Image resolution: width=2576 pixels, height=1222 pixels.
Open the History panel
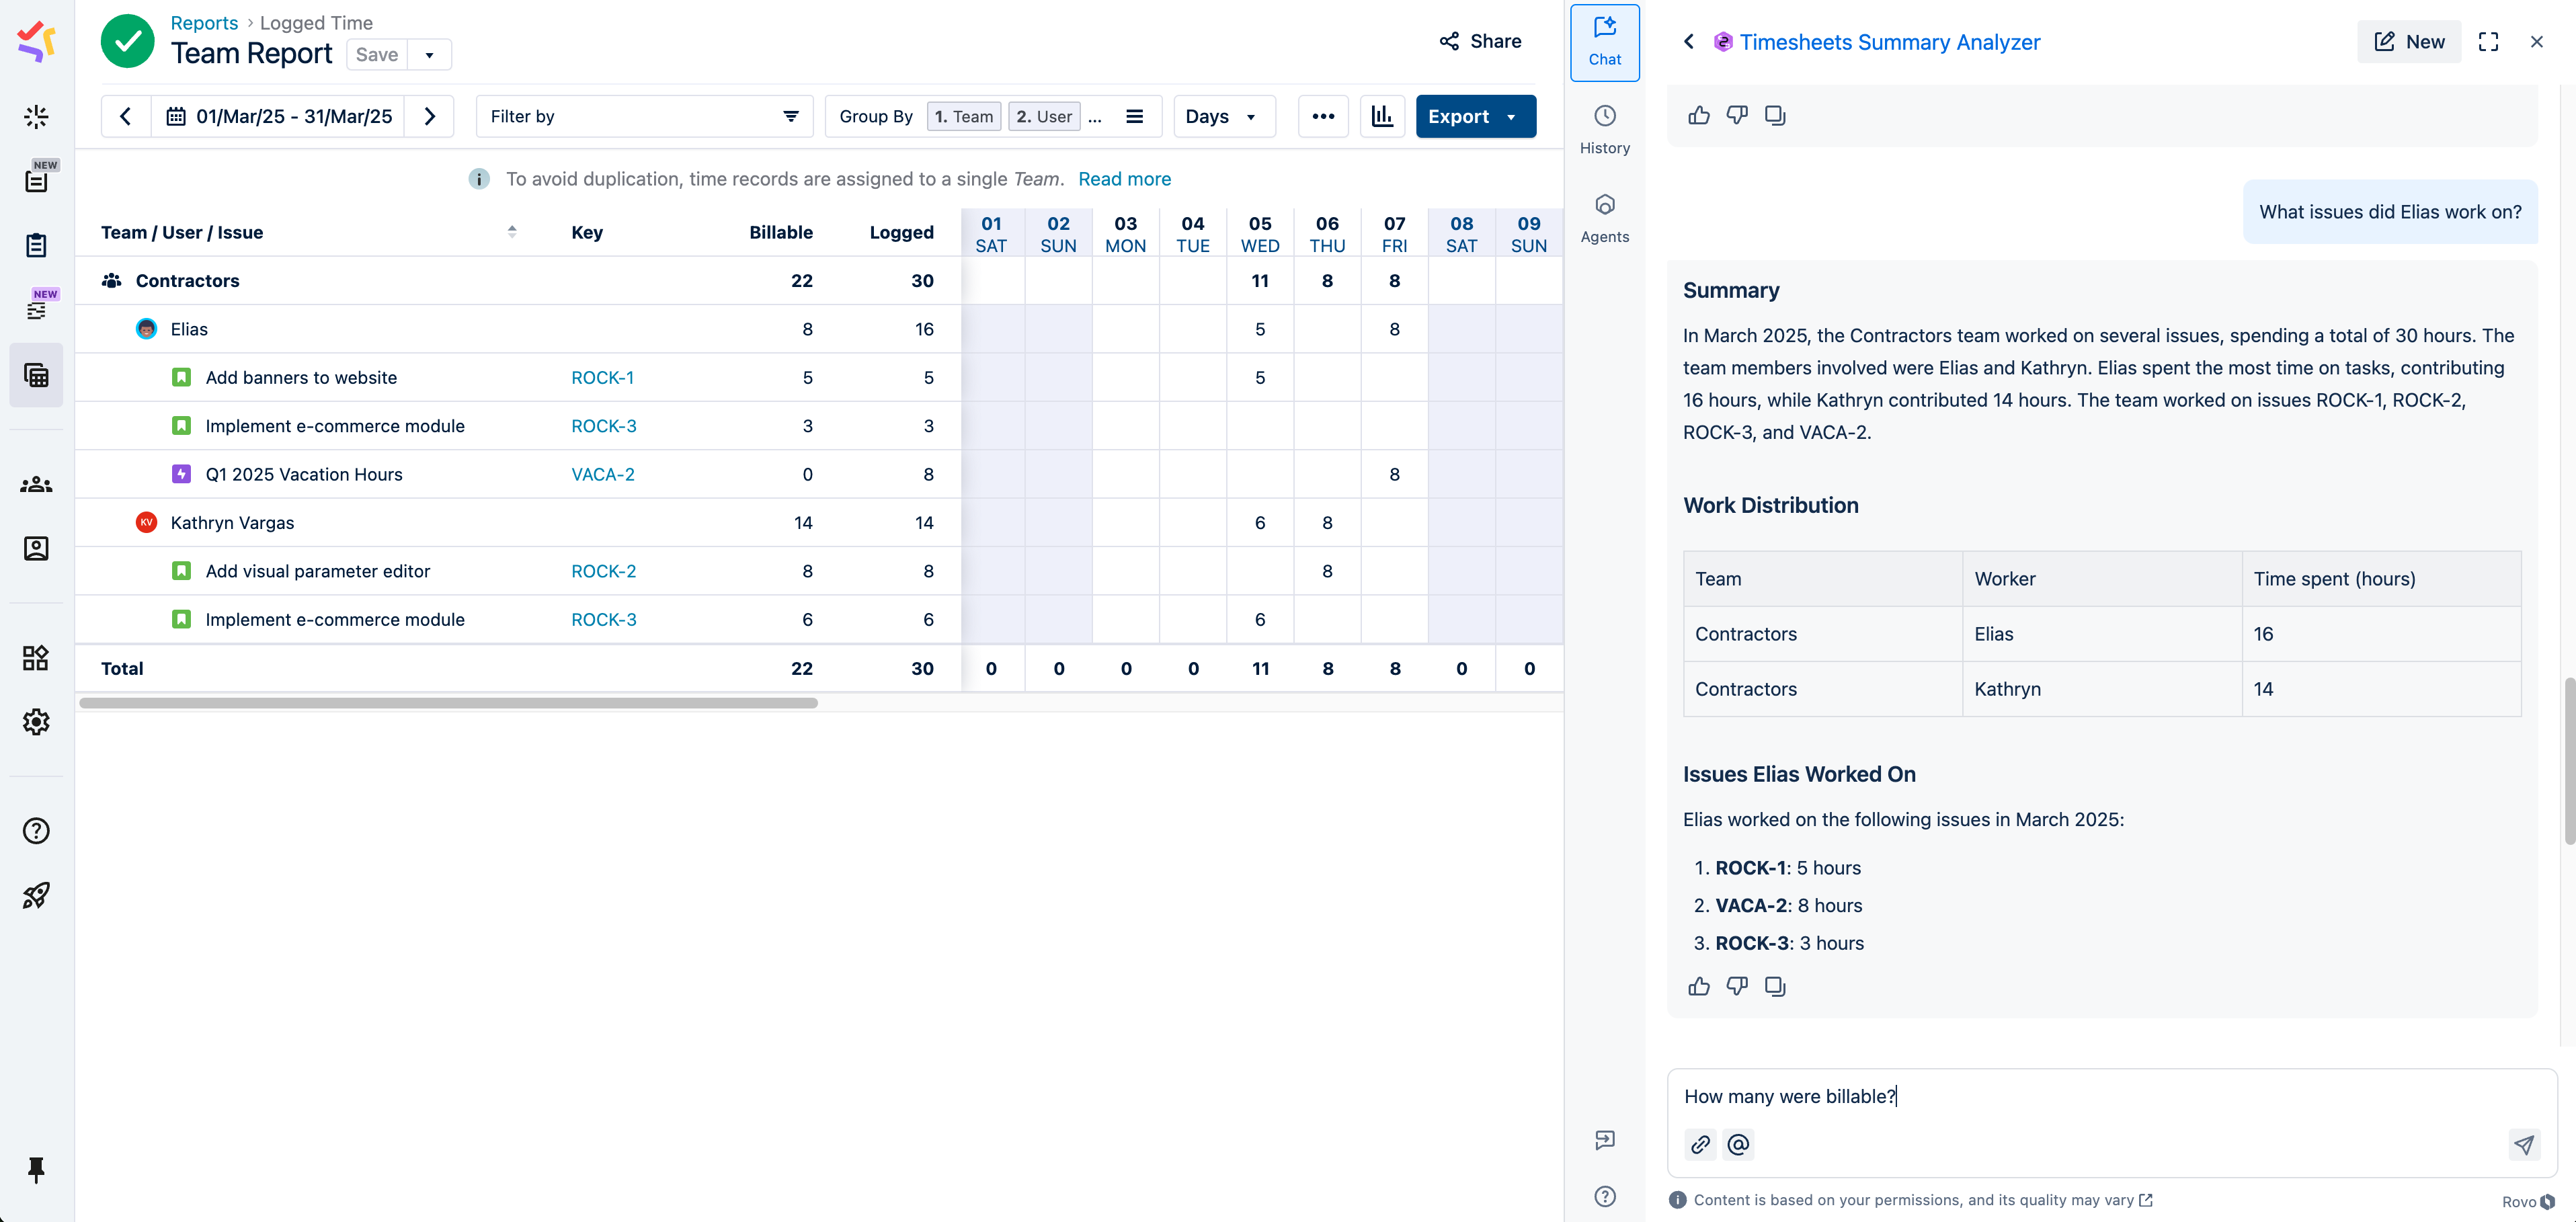point(1604,129)
